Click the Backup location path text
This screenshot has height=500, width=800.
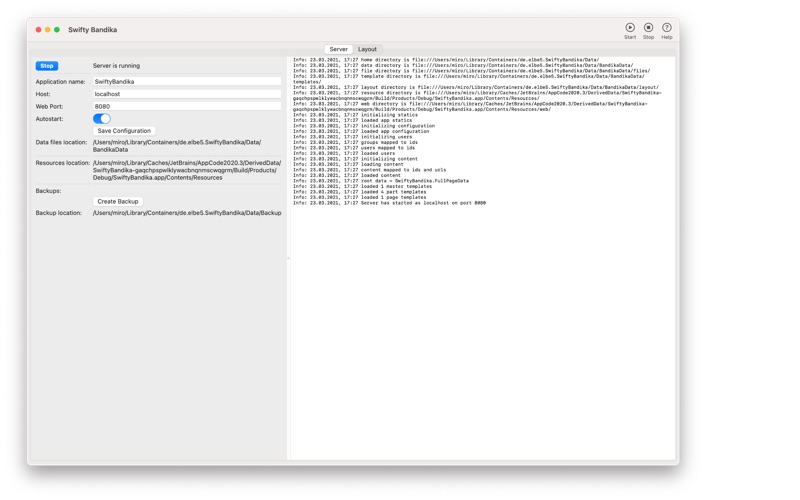187,213
